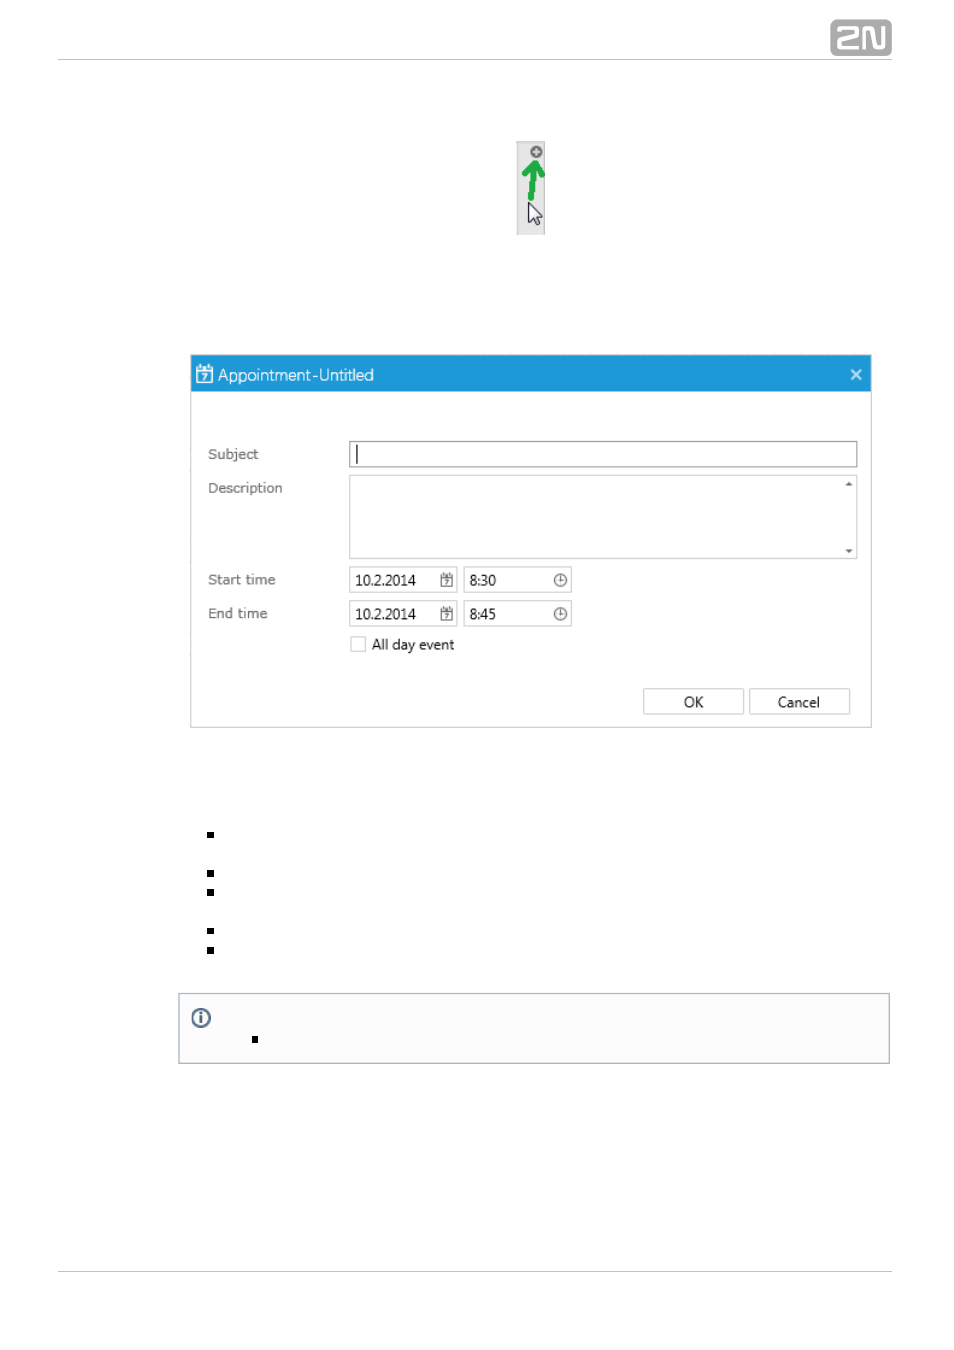The height and width of the screenshot is (1350, 954).
Task: Click the Subject input field
Action: pyautogui.click(x=603, y=454)
